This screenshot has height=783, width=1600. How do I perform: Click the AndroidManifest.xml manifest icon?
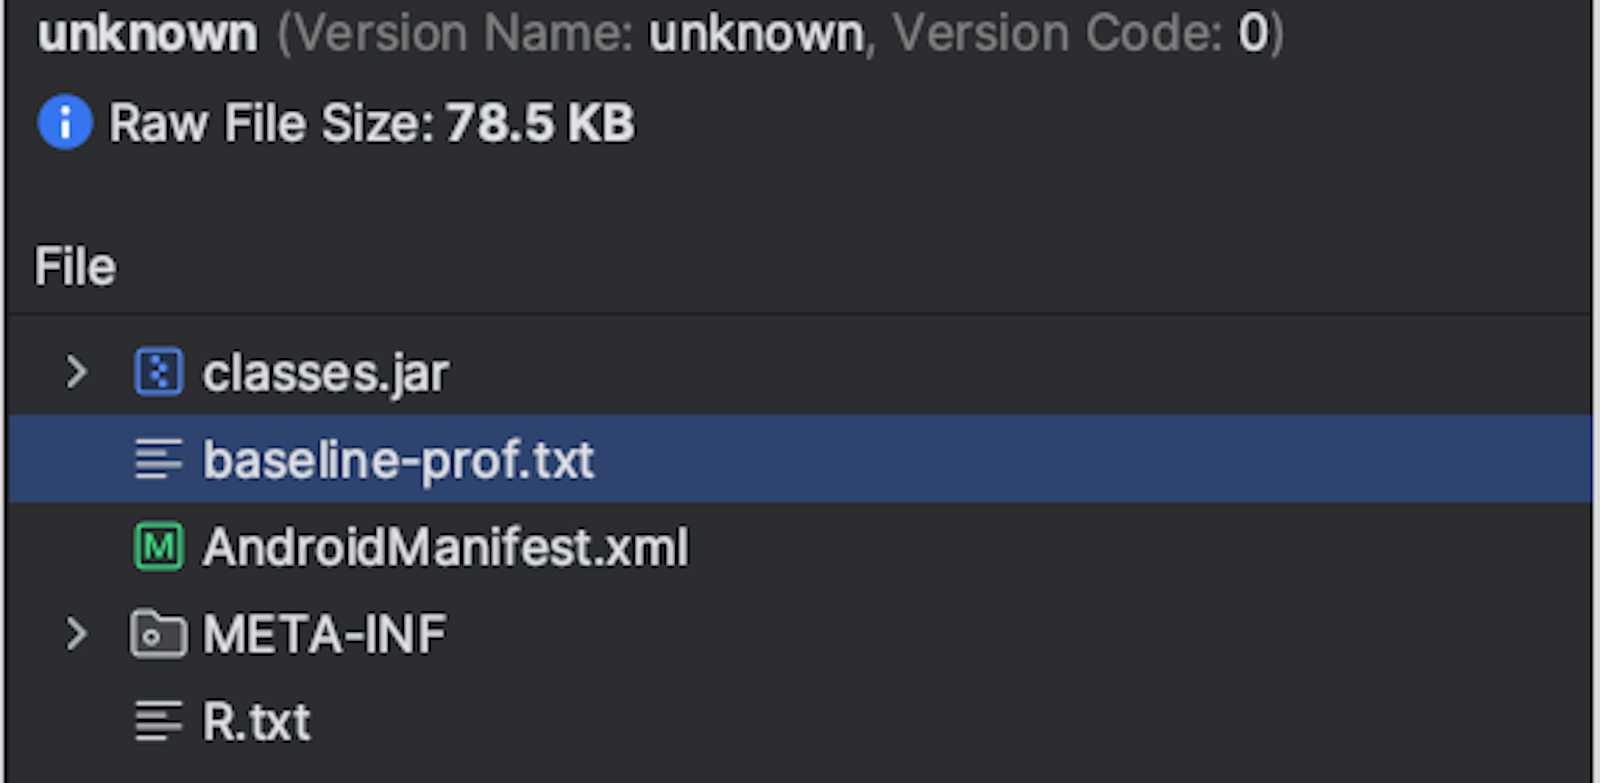159,548
